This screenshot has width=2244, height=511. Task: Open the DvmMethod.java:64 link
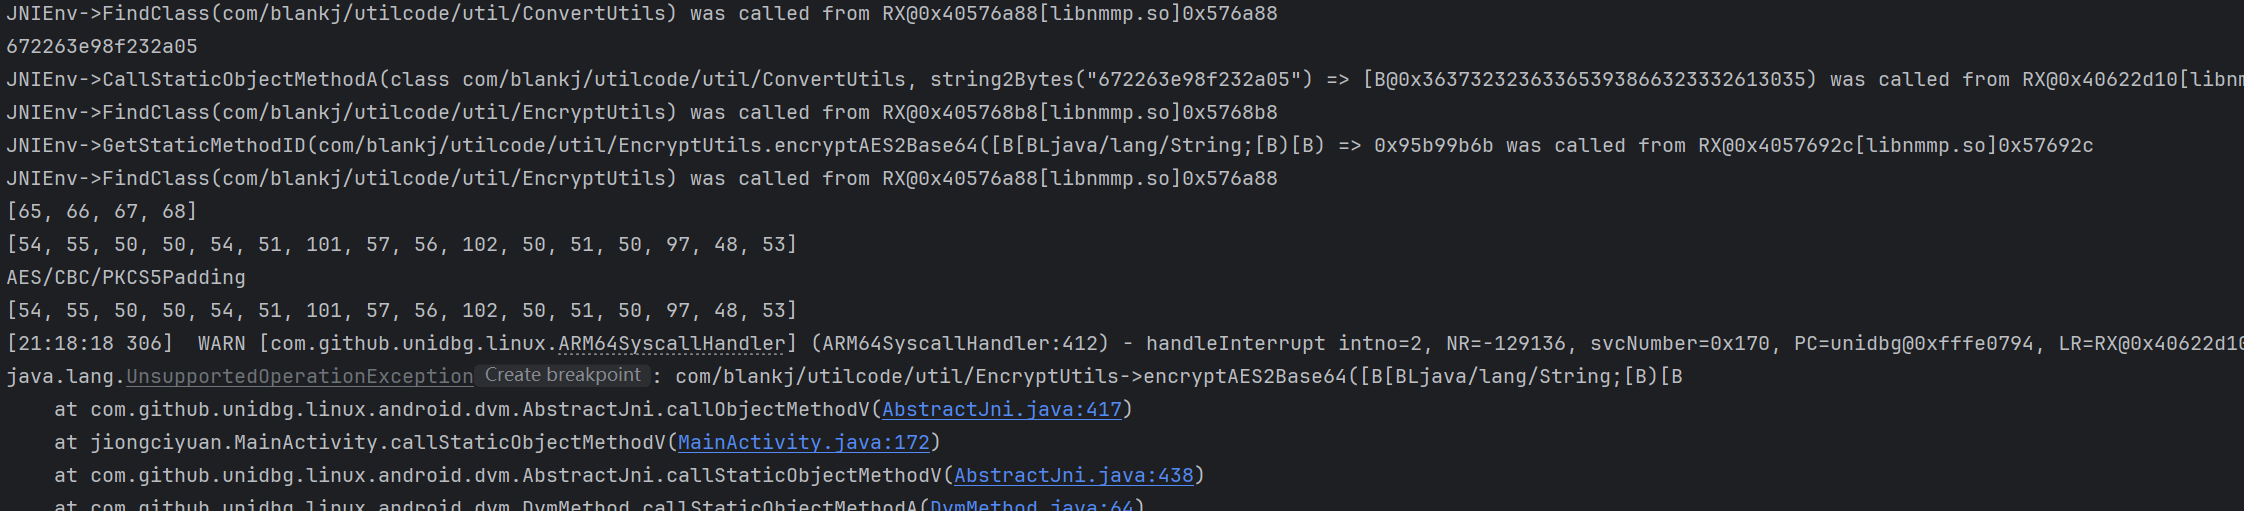[1031, 505]
